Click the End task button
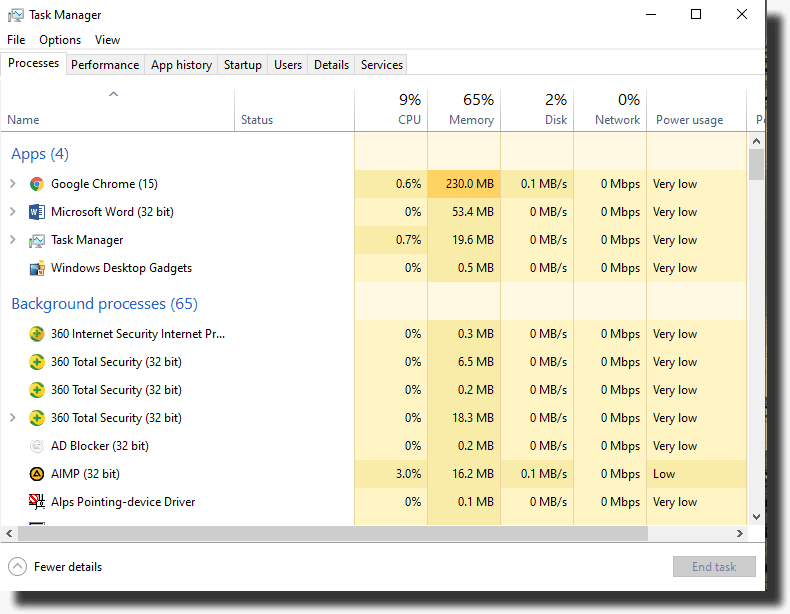Screen dimensions: 790x614 714,567
